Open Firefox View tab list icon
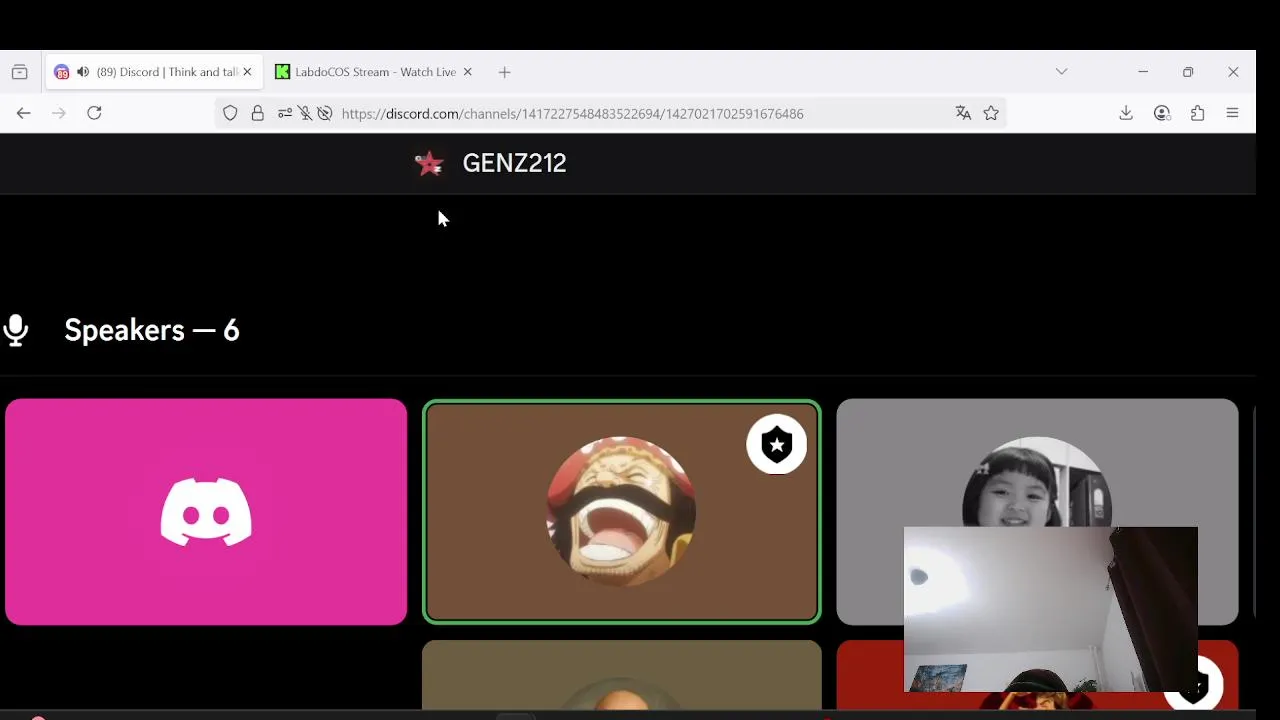 19,72
